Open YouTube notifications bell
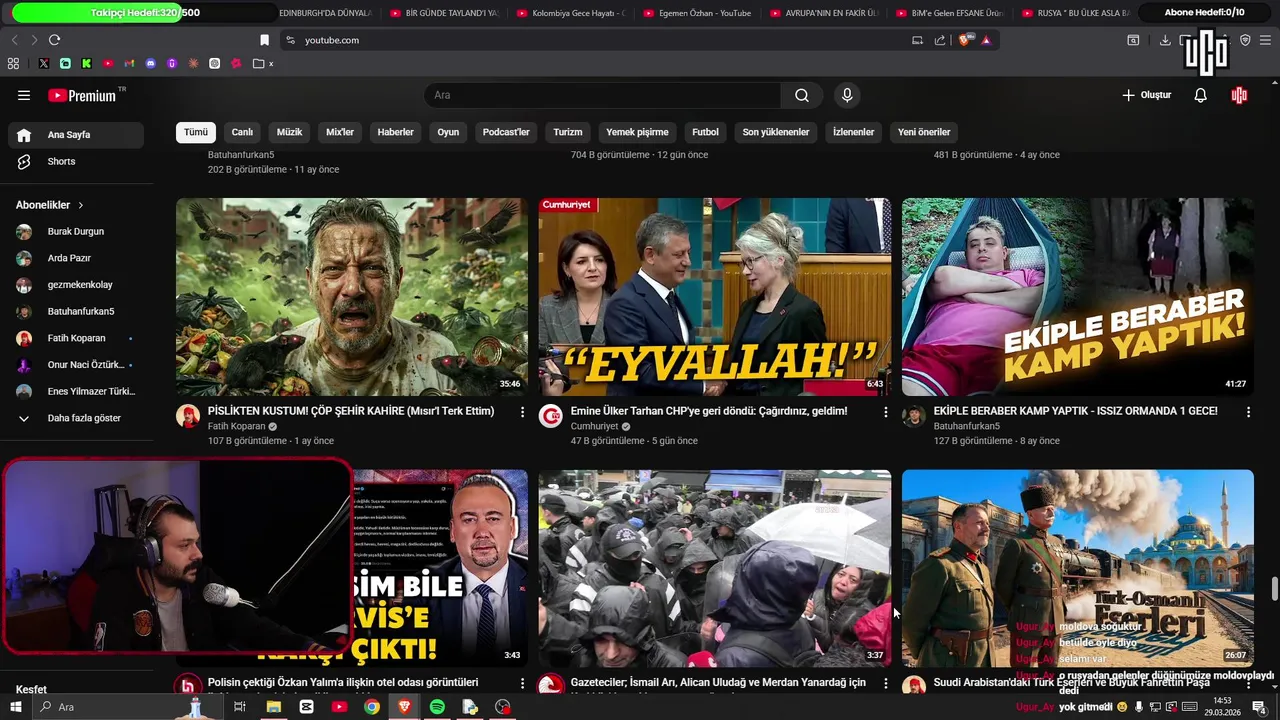Screen dimensions: 1280x720 pyautogui.click(x=1200, y=95)
